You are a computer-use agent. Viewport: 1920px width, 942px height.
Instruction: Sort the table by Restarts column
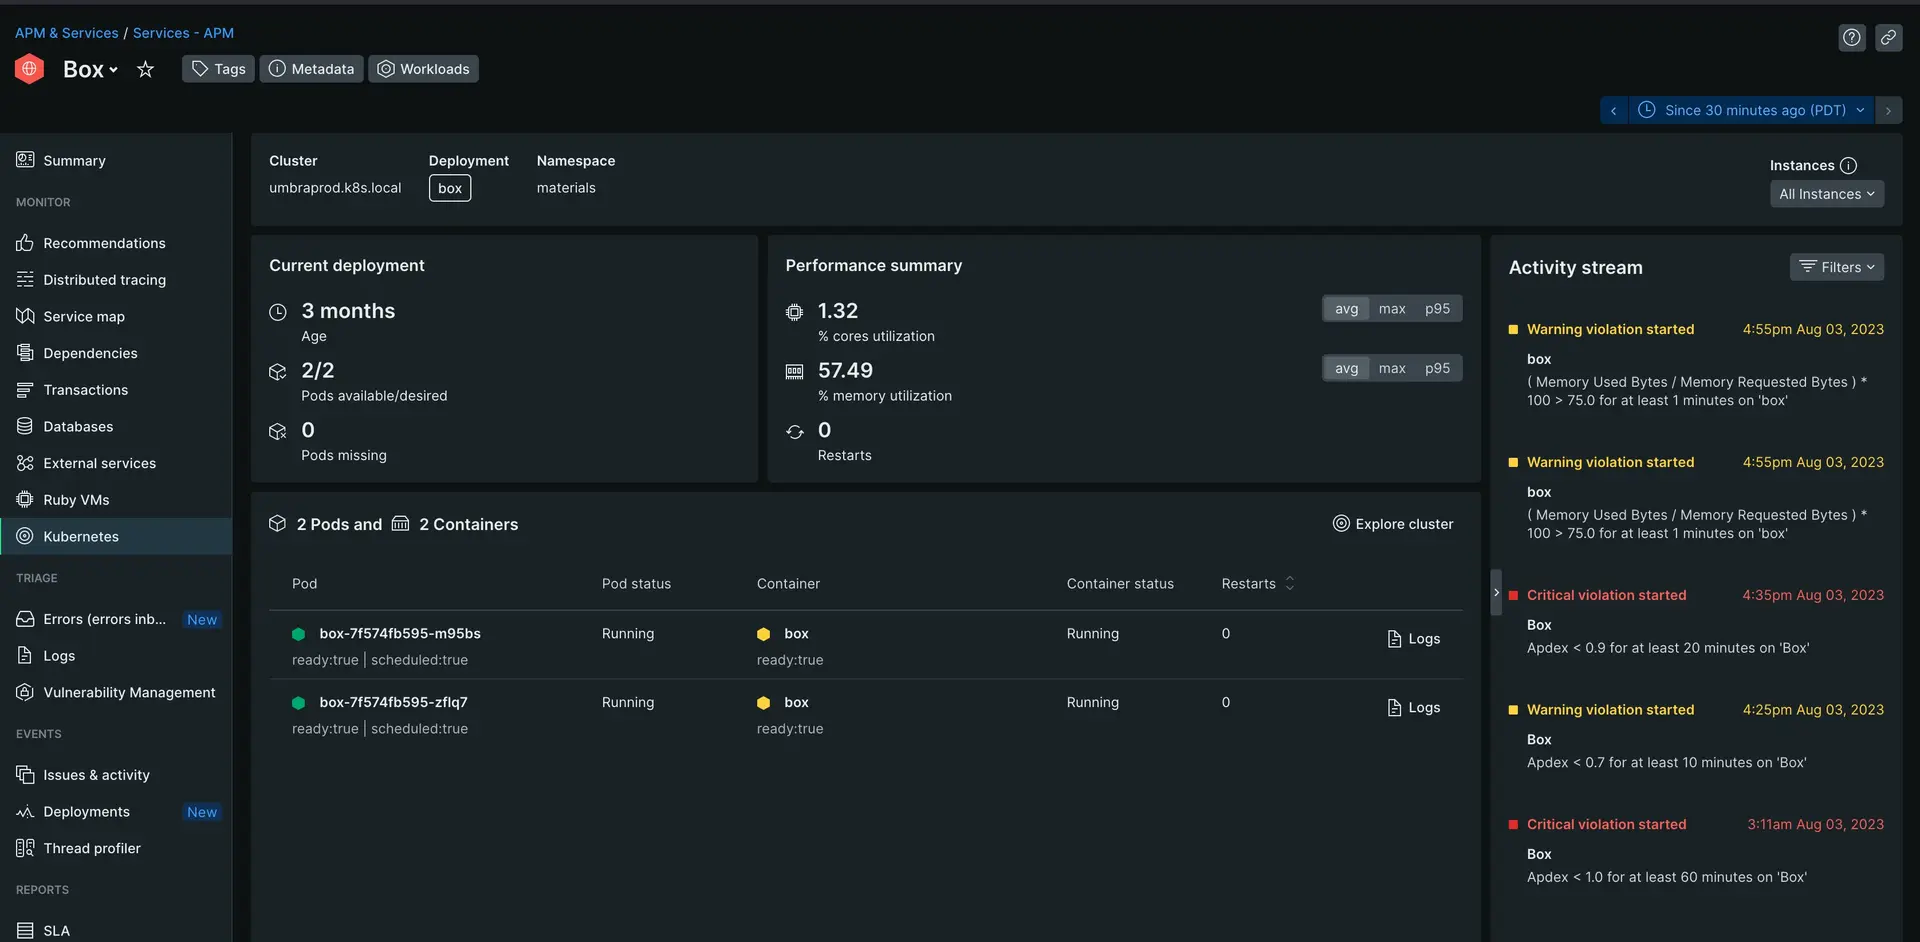tap(1289, 584)
